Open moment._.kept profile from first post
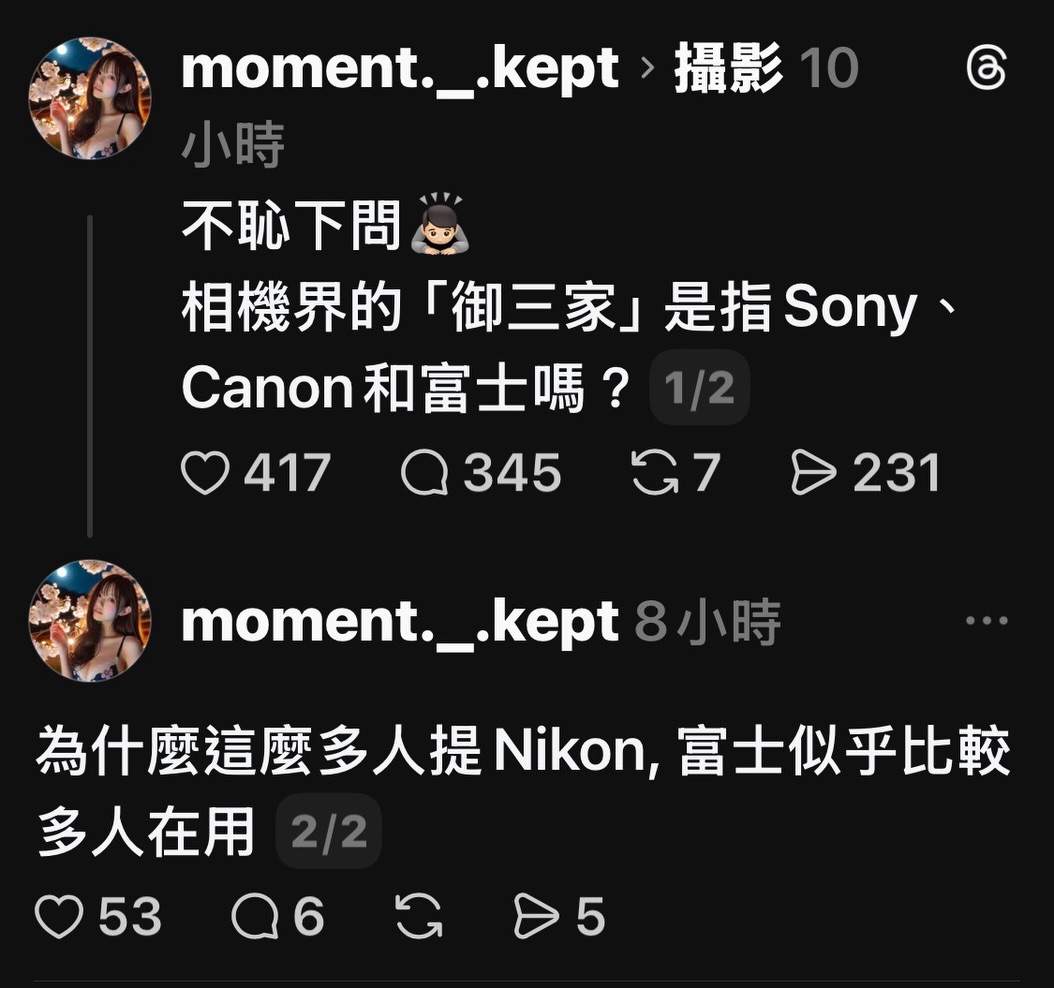The height and width of the screenshot is (988, 1054). [400, 69]
